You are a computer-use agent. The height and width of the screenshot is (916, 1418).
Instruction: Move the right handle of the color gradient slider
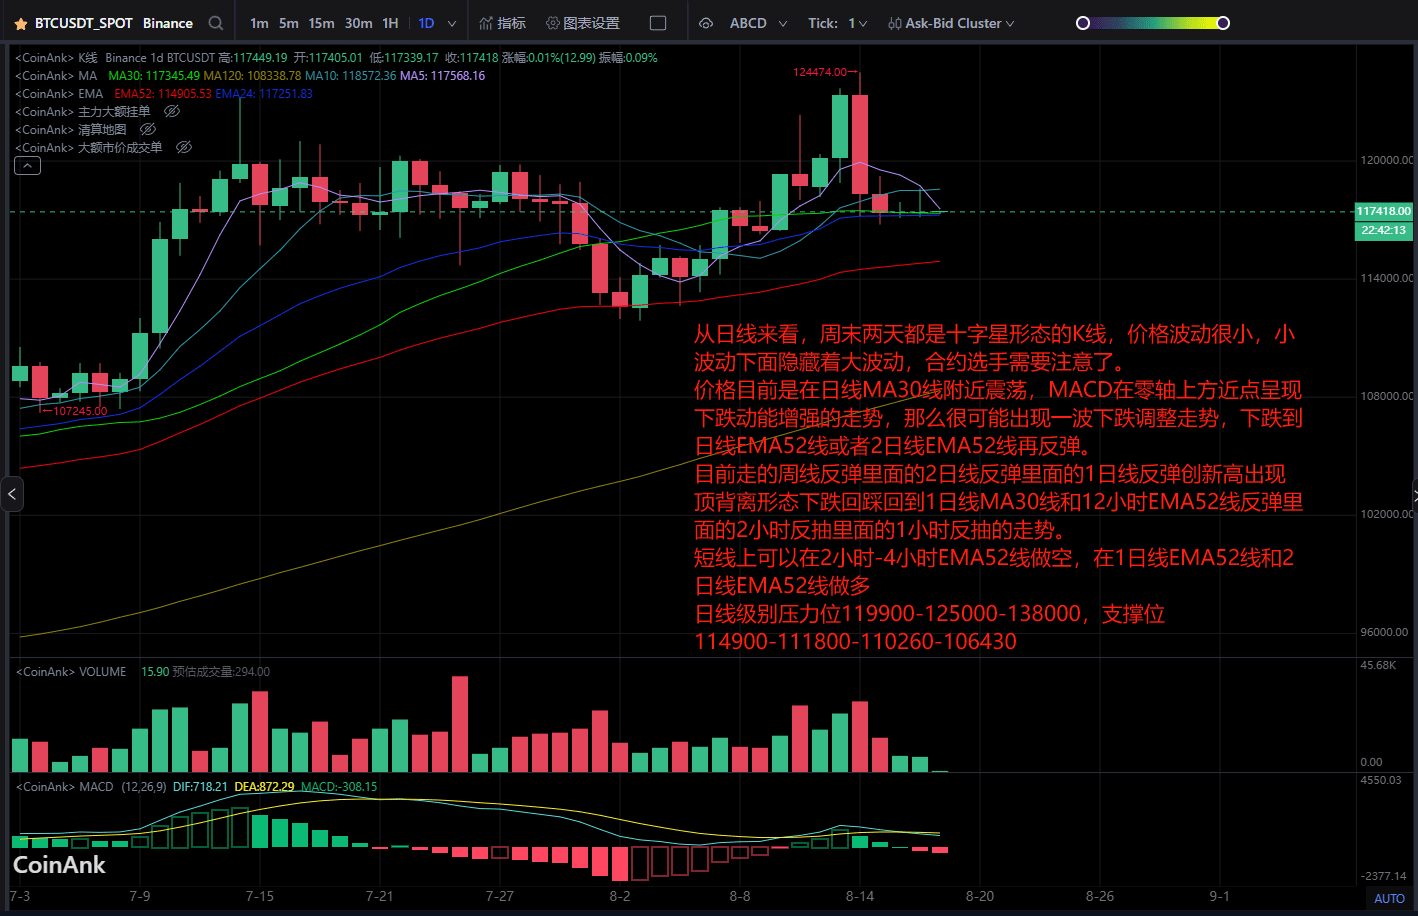(x=1223, y=23)
